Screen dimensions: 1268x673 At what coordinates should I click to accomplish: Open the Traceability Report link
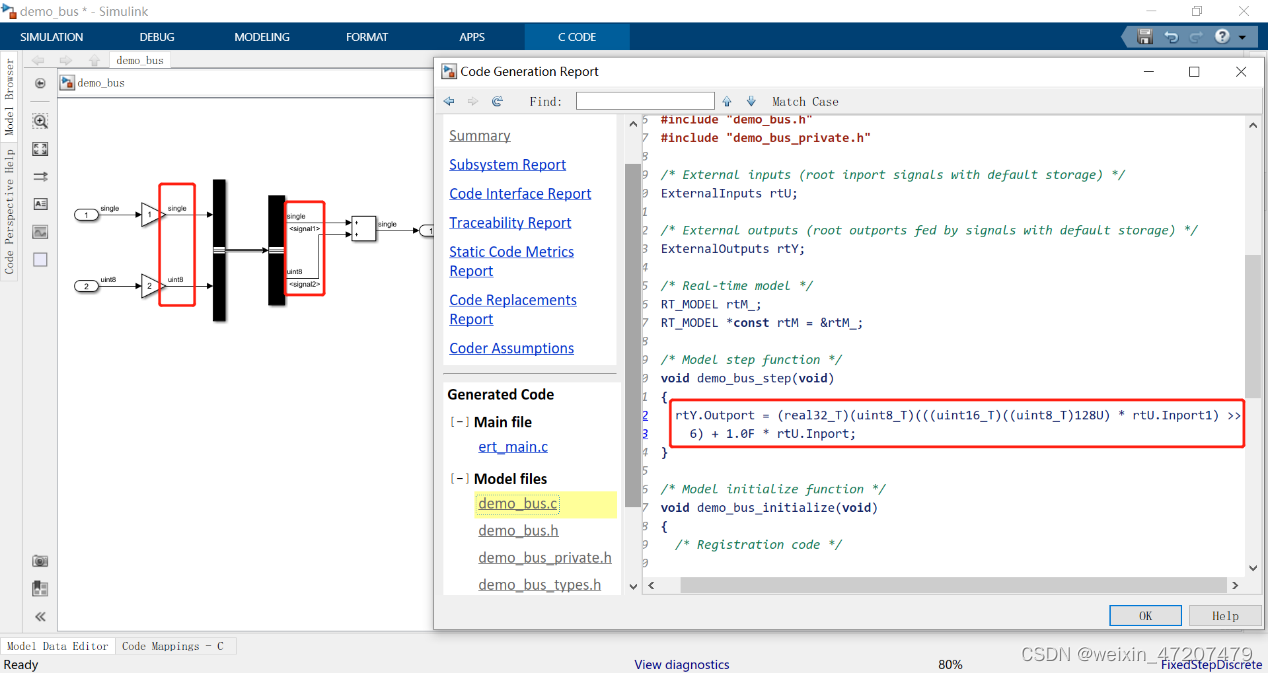coord(510,222)
